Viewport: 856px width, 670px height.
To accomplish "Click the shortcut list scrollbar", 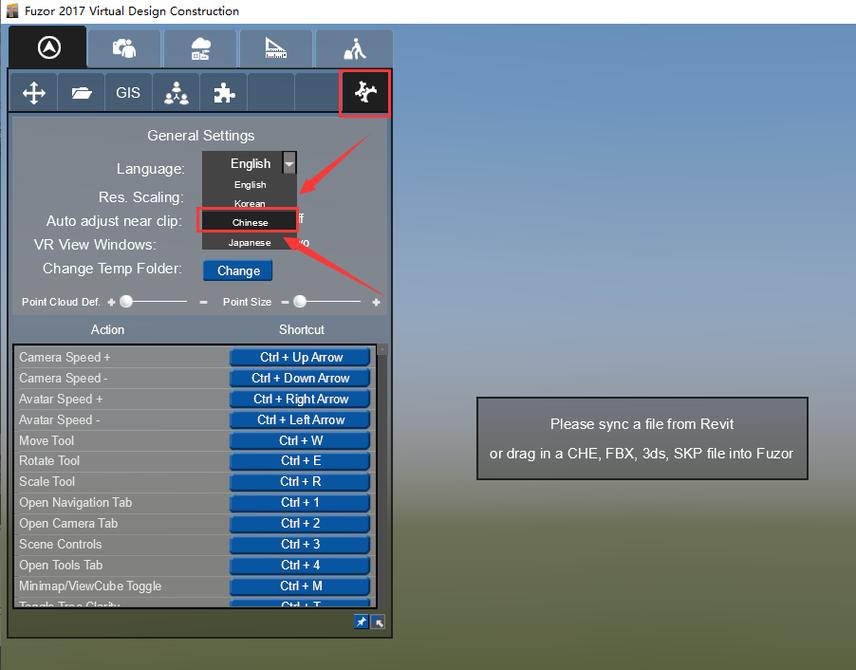I will pyautogui.click(x=383, y=475).
